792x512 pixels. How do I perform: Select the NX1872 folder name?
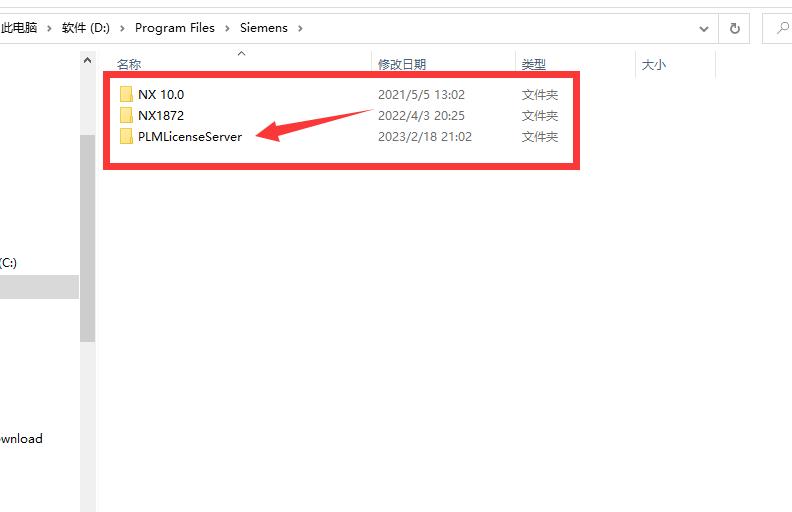pyautogui.click(x=161, y=116)
